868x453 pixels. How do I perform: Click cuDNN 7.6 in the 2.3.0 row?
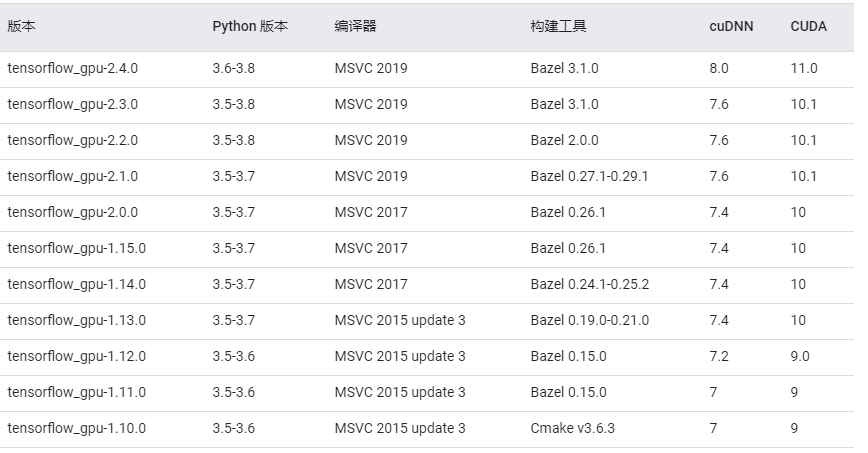click(719, 104)
